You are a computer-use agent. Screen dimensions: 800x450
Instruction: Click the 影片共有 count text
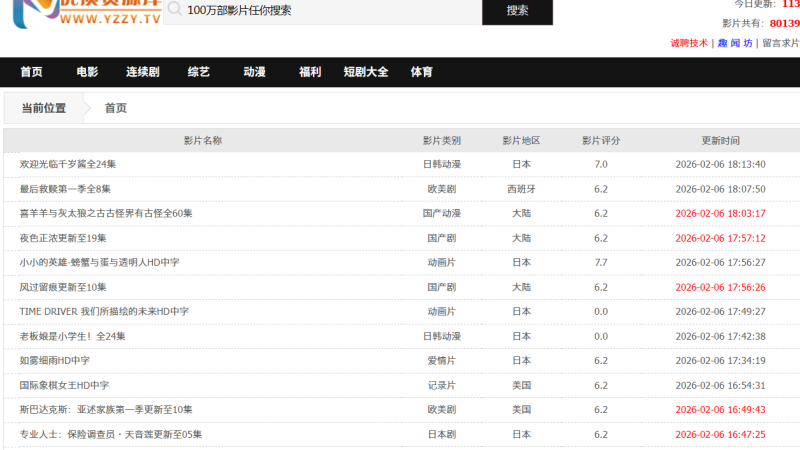point(761,23)
